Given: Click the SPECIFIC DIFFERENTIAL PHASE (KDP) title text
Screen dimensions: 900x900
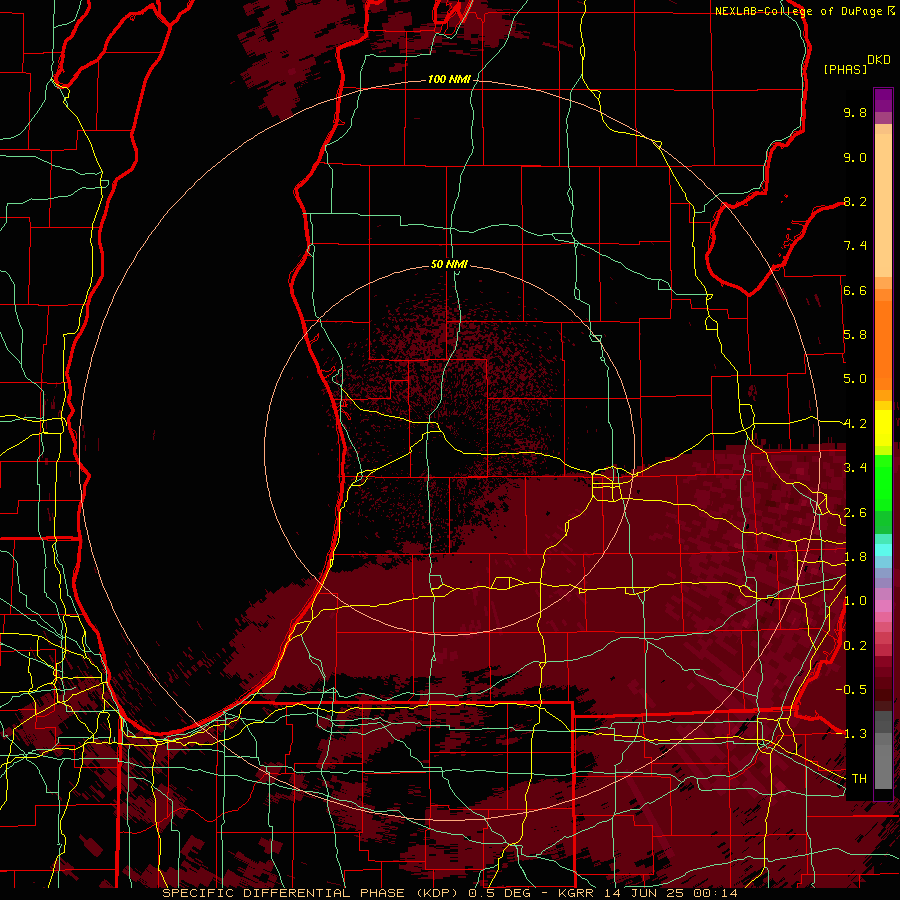Looking at the screenshot, I should (x=313, y=893).
